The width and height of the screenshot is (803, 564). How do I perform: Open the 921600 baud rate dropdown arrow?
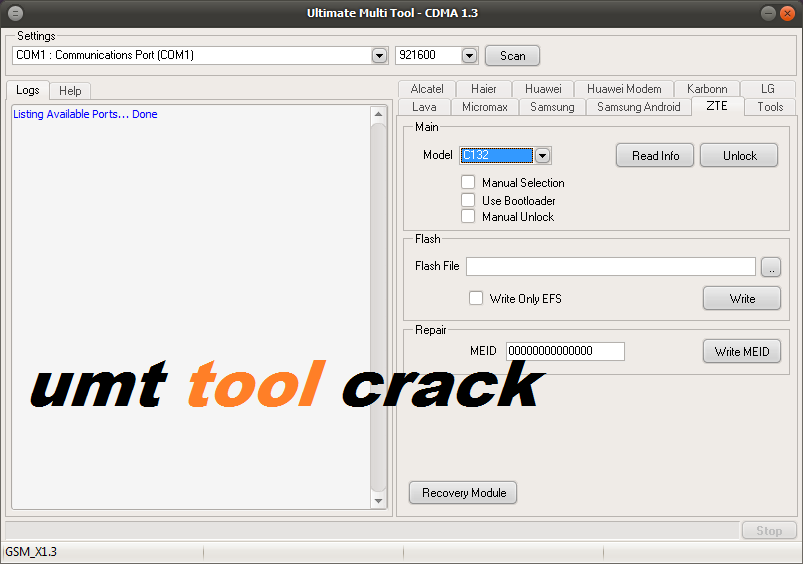click(469, 55)
